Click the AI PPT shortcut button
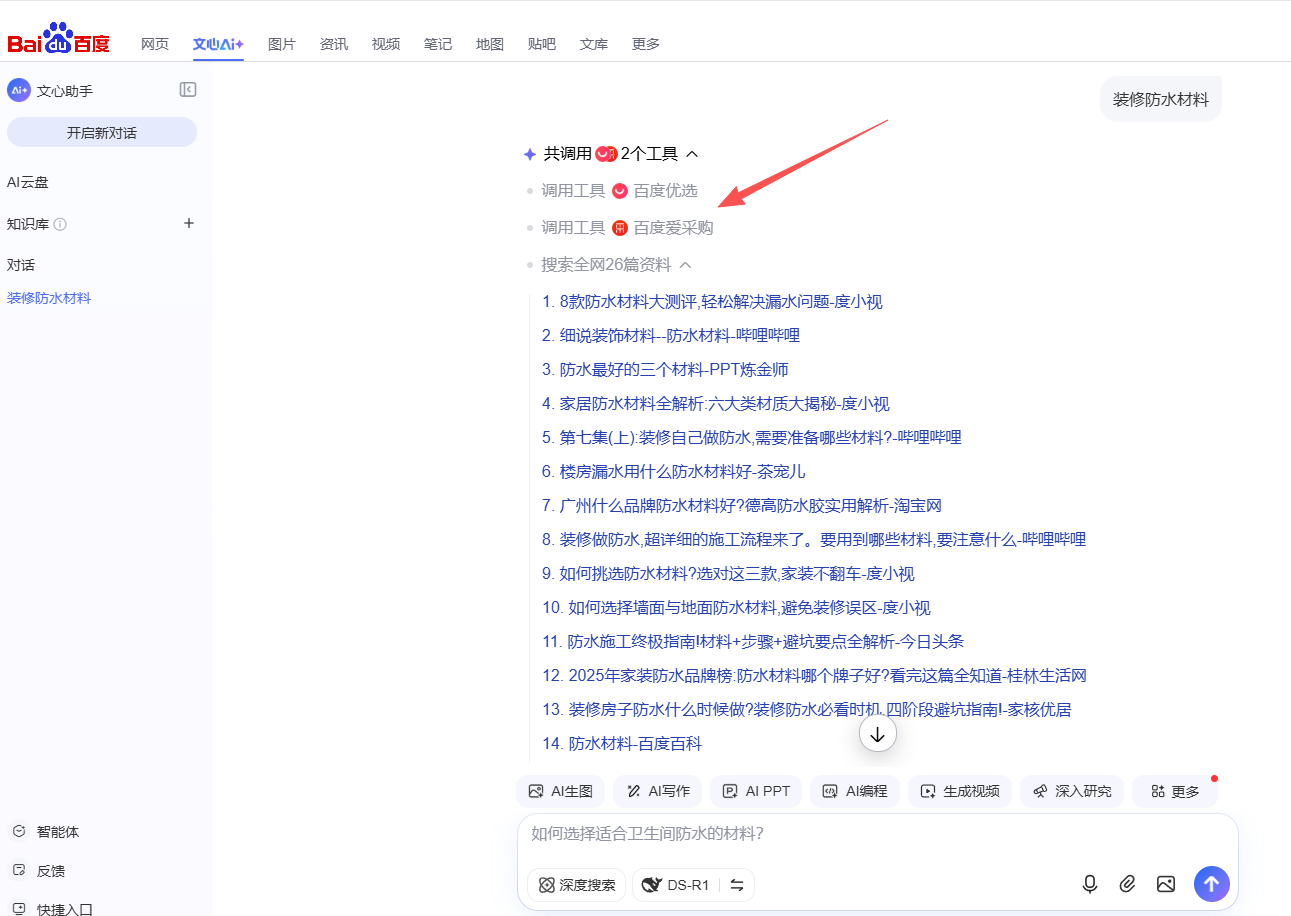 (x=757, y=791)
